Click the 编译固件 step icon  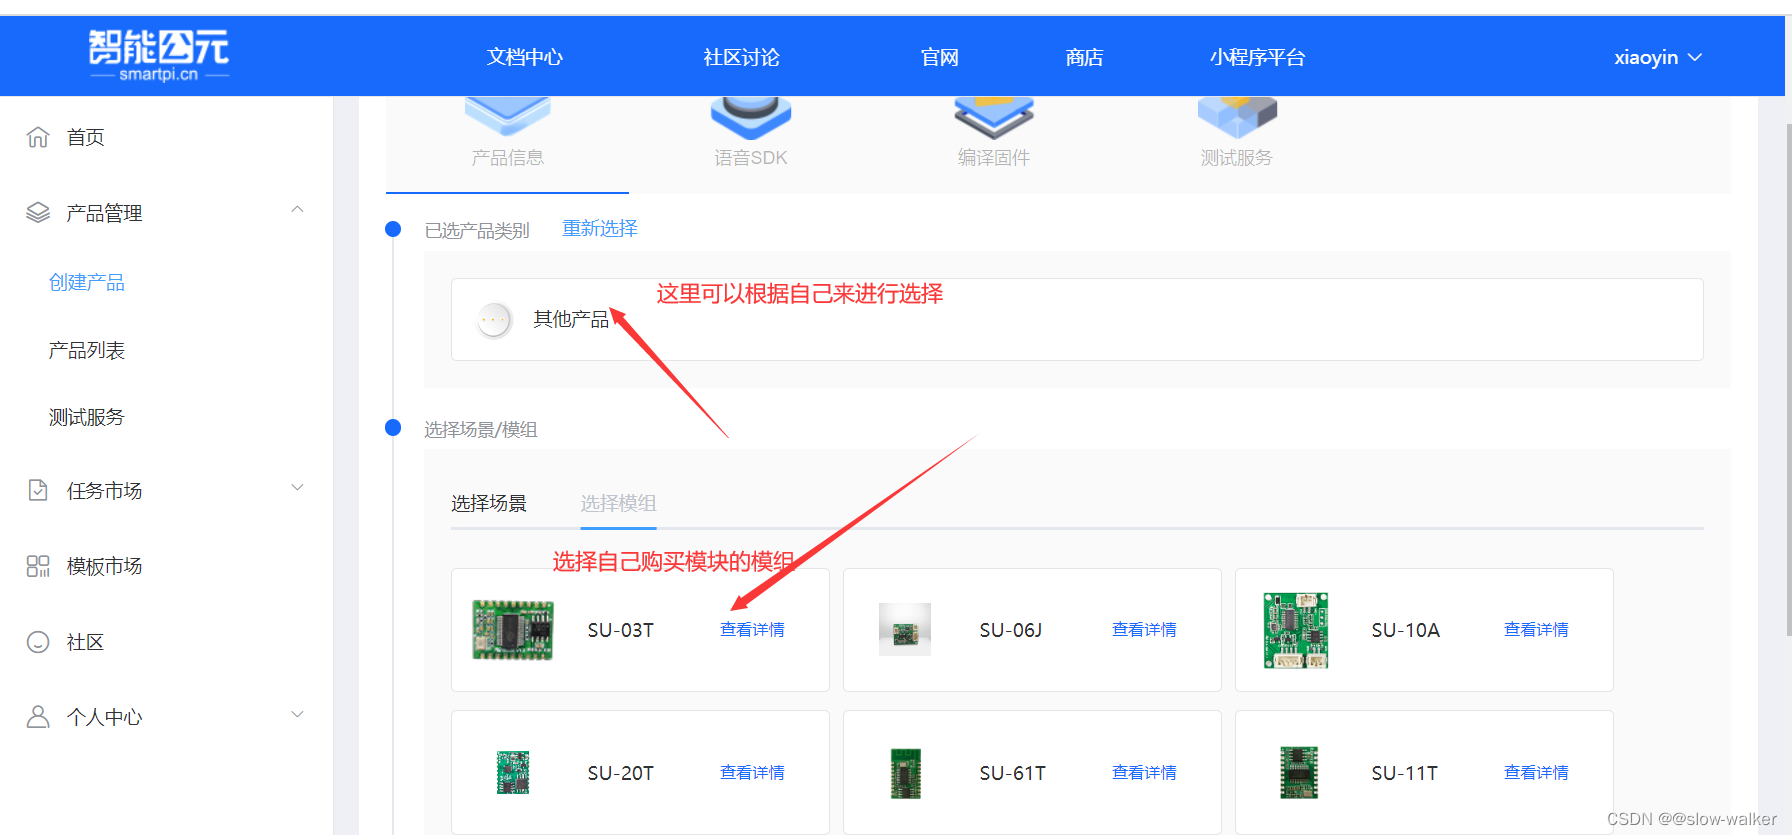994,117
